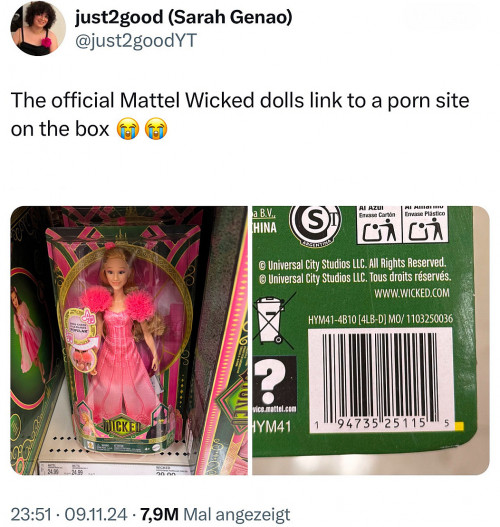
Task: Open the just2good profile avatar
Action: 38,28
